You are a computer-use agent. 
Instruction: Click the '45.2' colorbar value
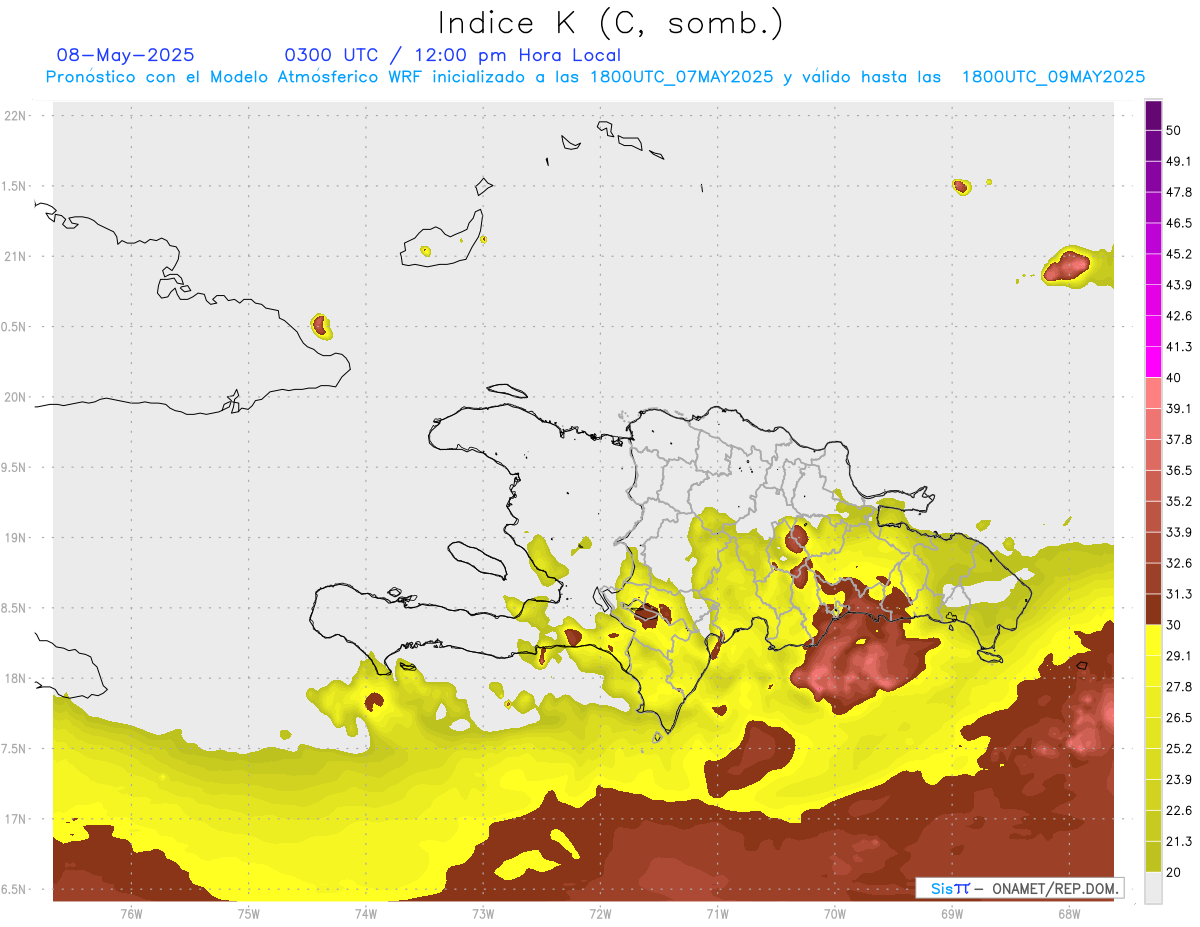(1179, 254)
